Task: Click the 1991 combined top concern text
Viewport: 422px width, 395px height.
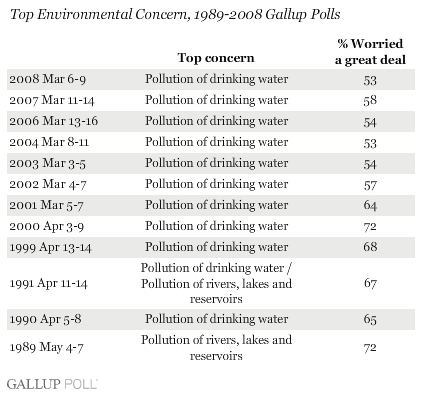Action: coord(216,283)
